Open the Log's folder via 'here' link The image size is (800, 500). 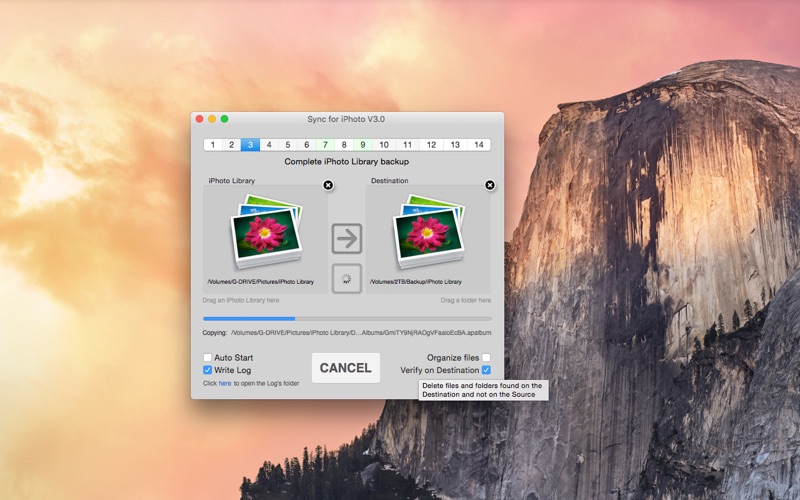point(225,383)
